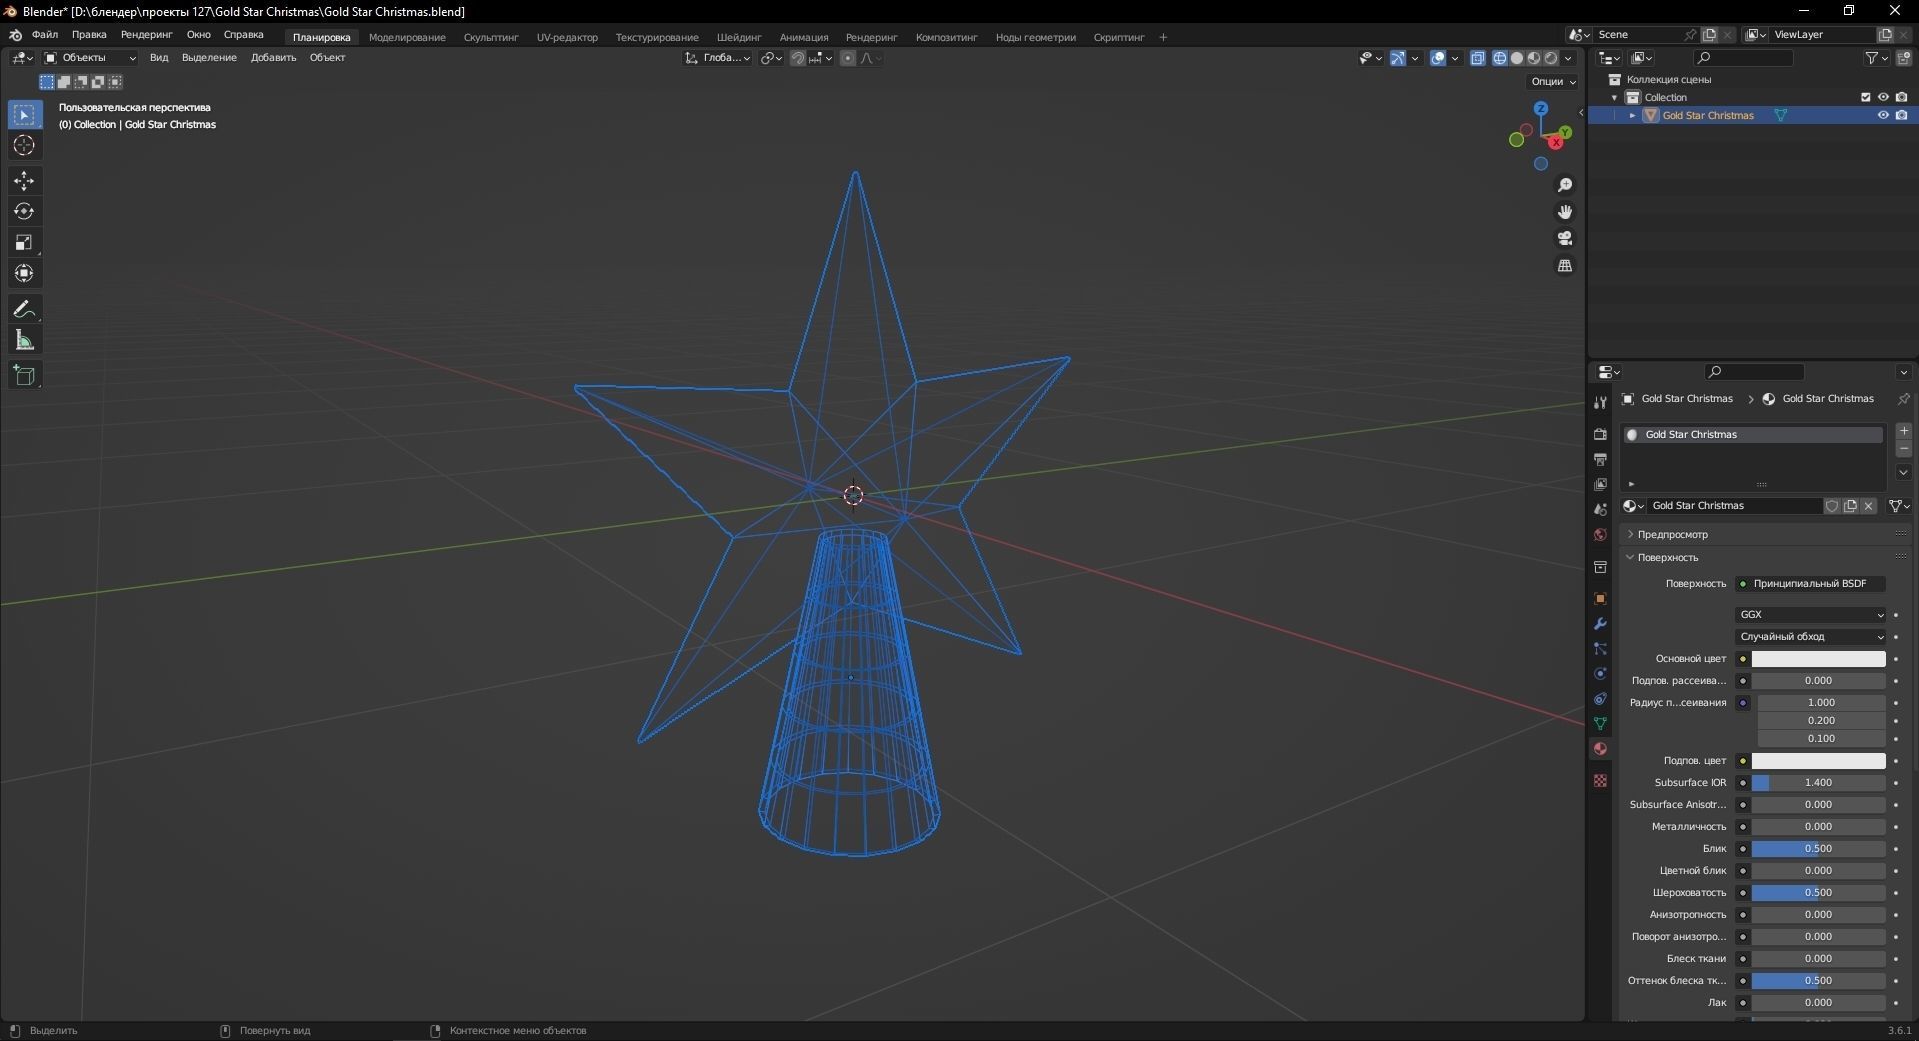Open the "Файл" menu
Viewport: 1919px width, 1041px height.
45,35
